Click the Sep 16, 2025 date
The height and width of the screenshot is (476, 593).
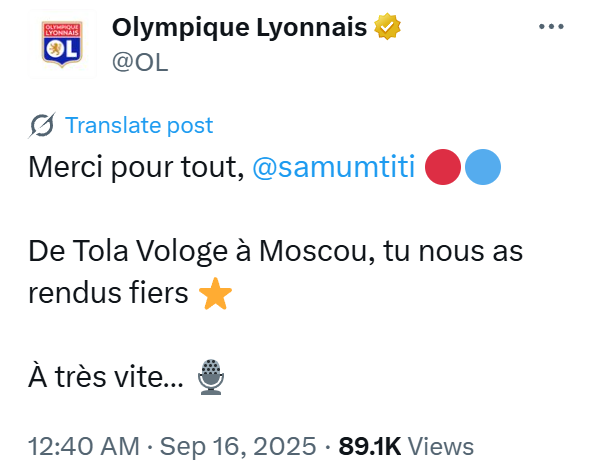pyautogui.click(x=238, y=447)
